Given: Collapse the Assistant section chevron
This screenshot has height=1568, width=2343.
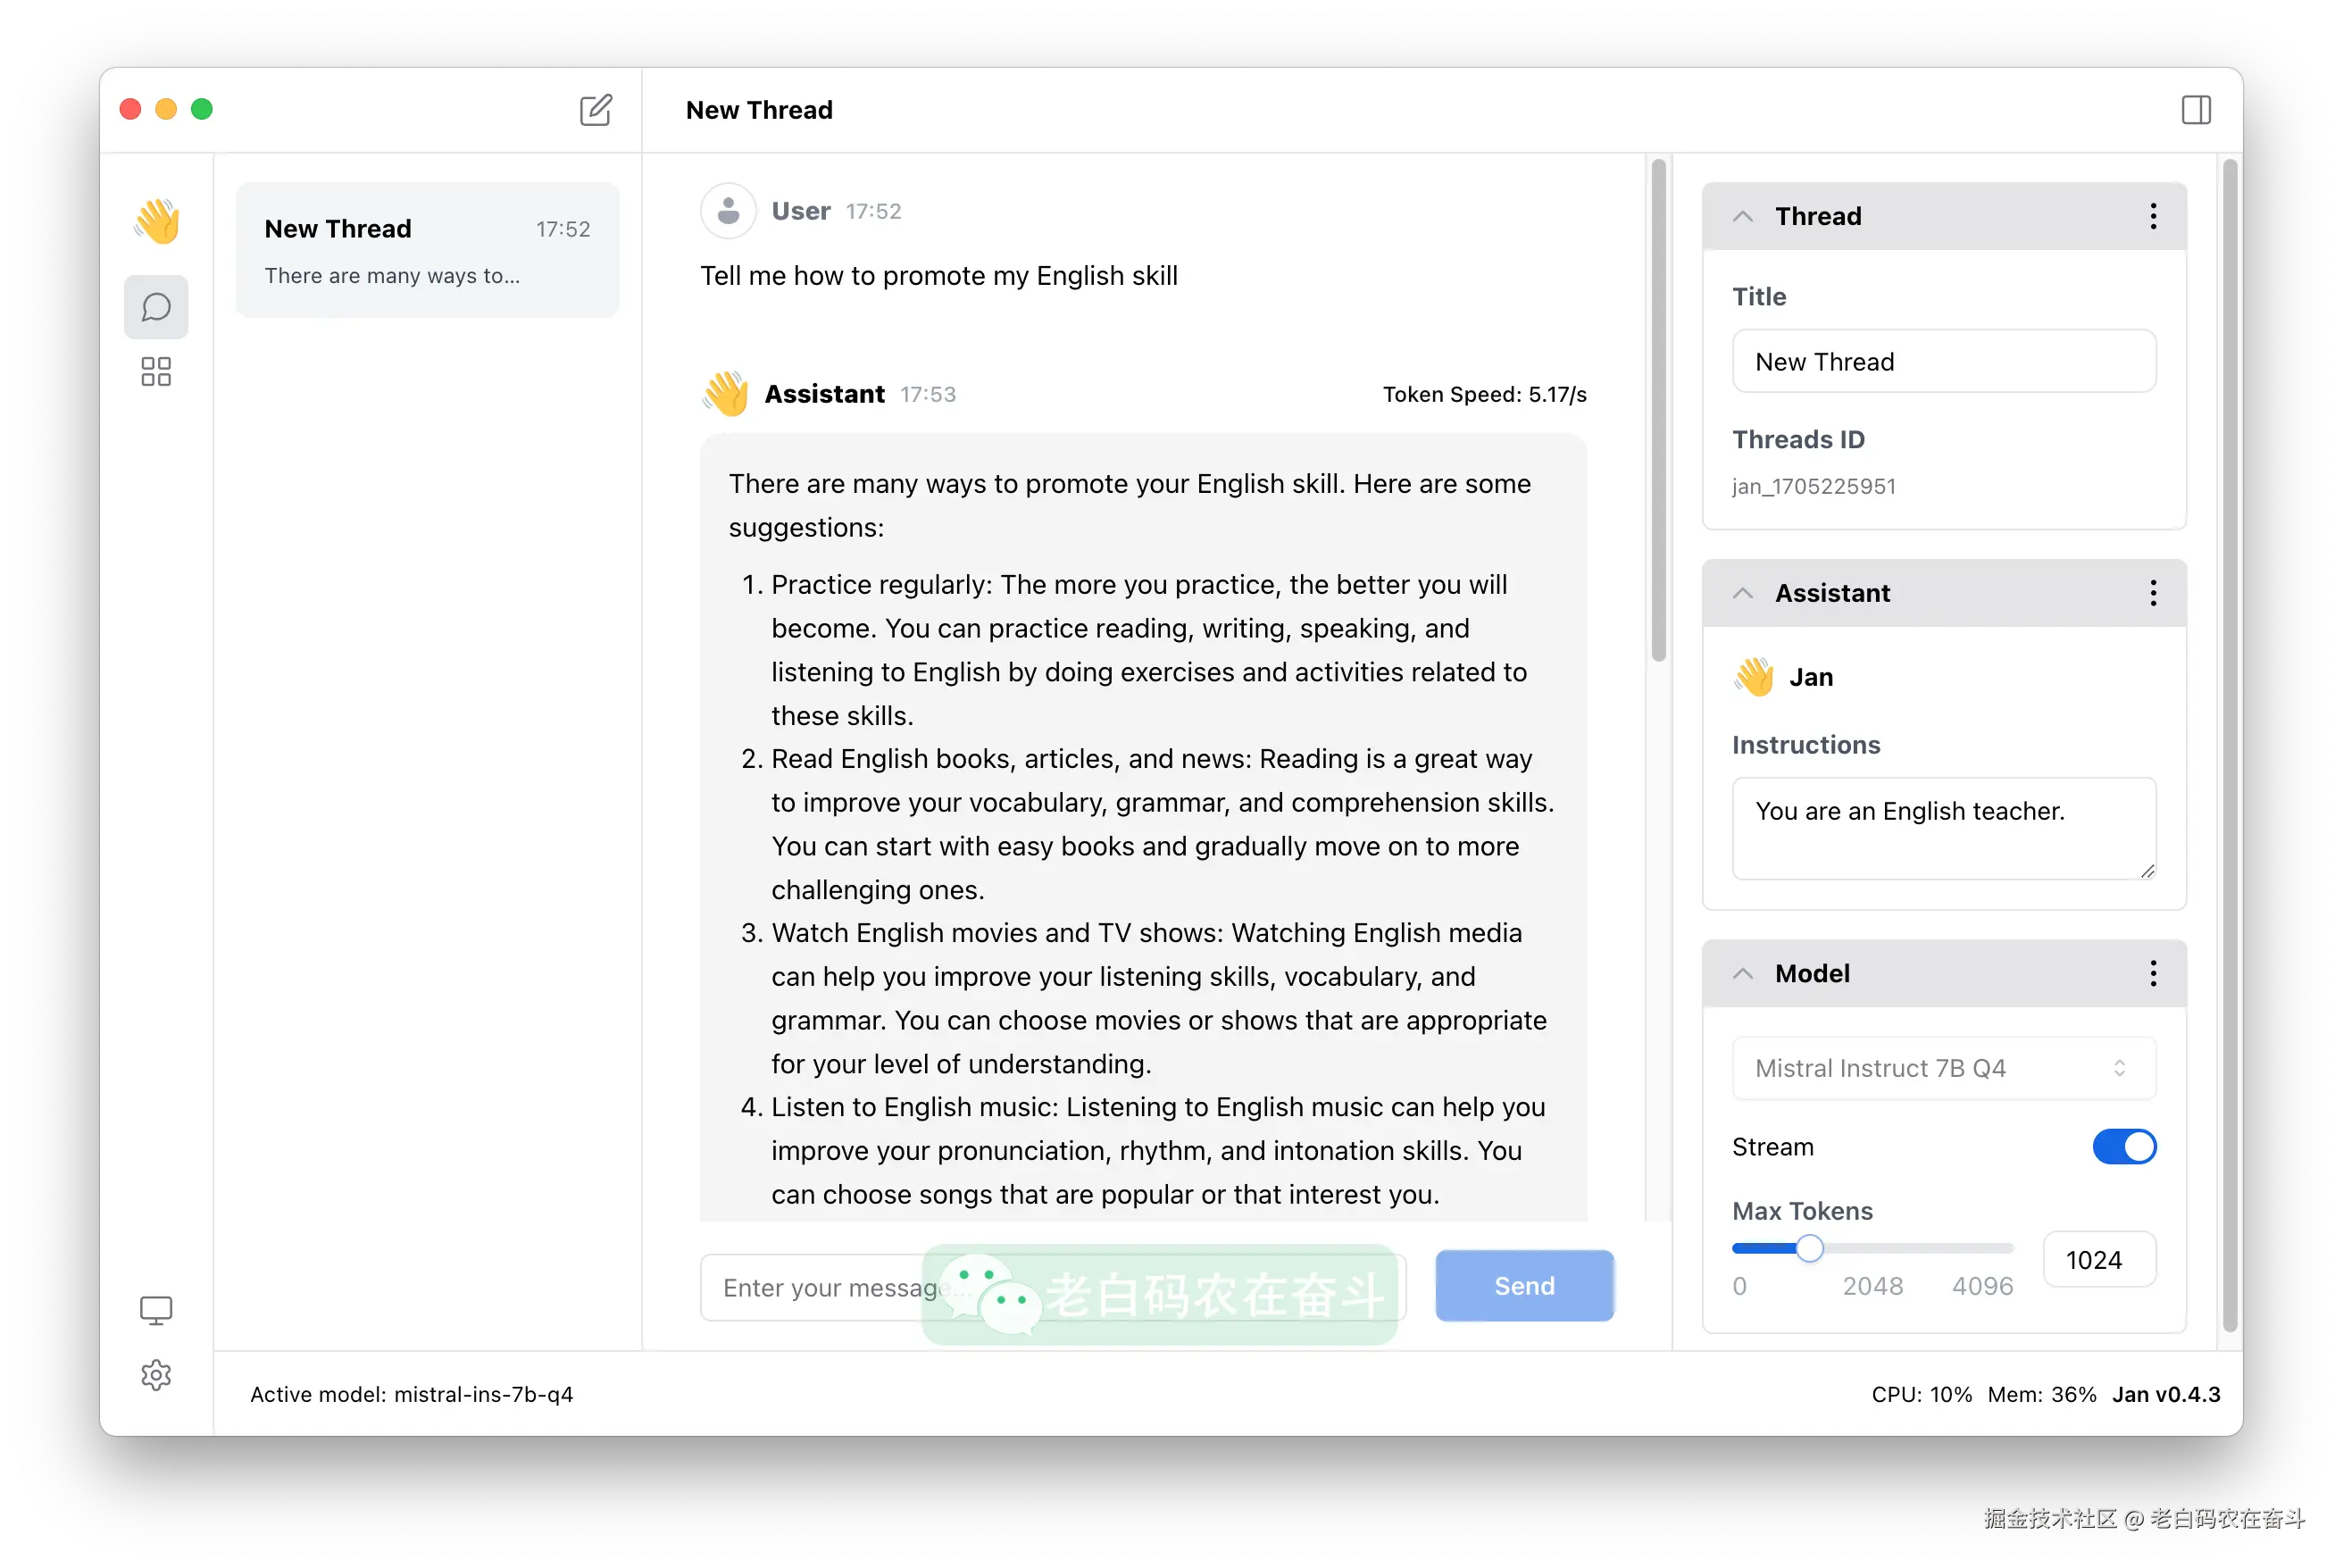Looking at the screenshot, I should (1743, 593).
